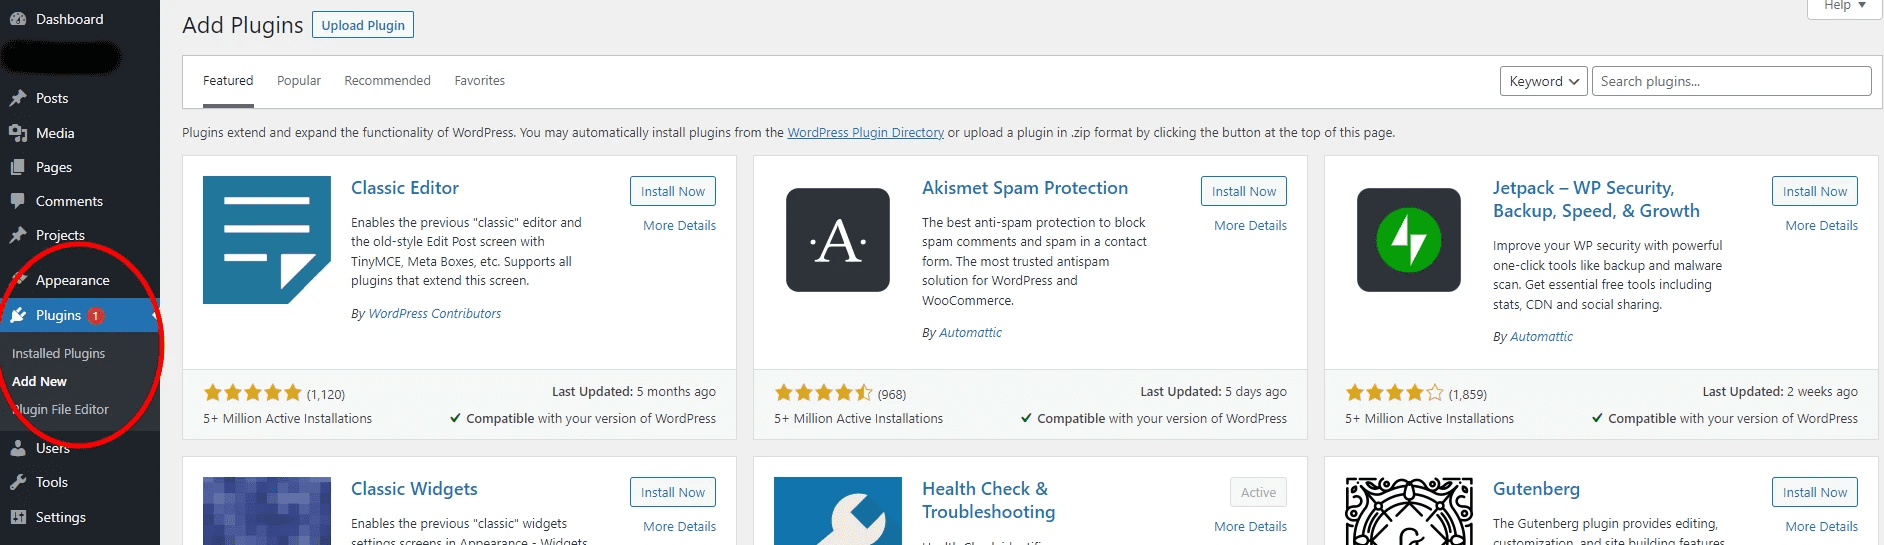Click the Tools wrench icon
Screen dimensions: 1884x545
point(18,482)
